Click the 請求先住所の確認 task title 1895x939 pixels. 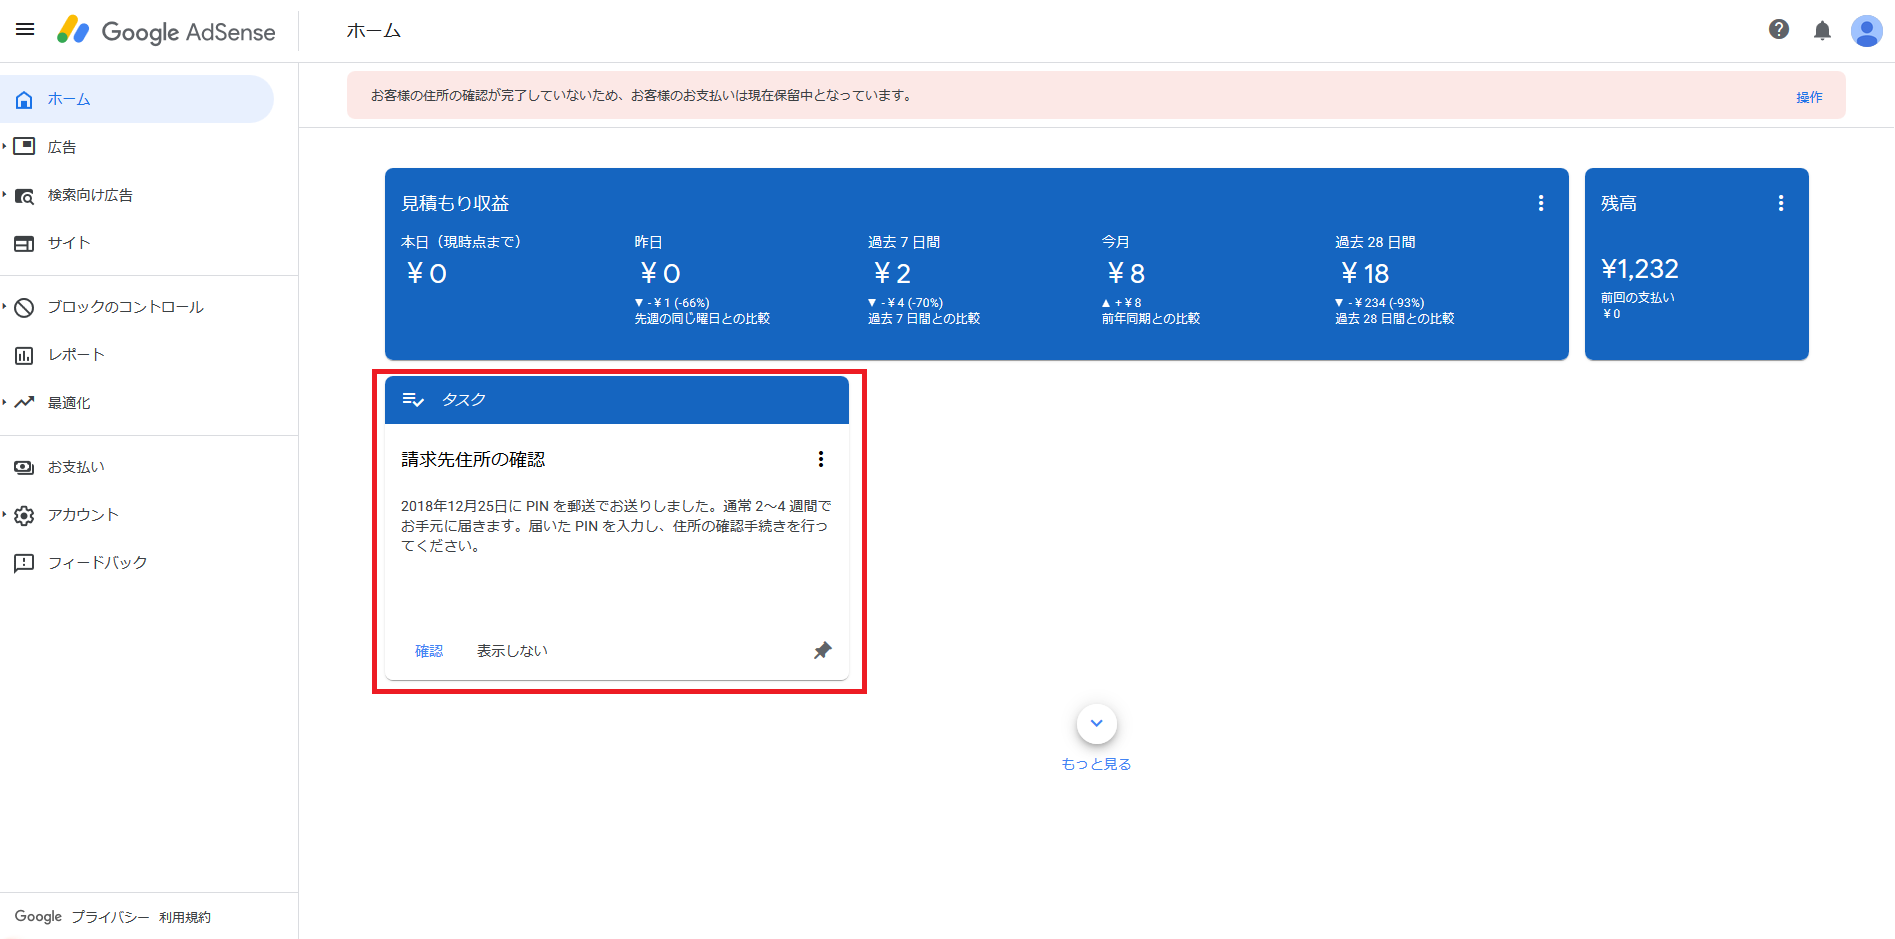pyautogui.click(x=473, y=459)
